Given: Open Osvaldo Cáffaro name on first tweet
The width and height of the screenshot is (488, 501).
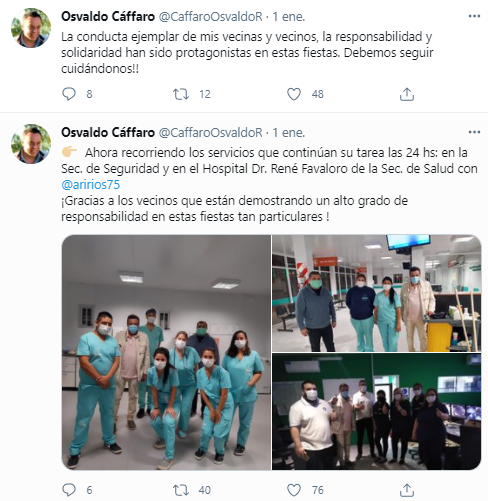Looking at the screenshot, I should coord(108,16).
